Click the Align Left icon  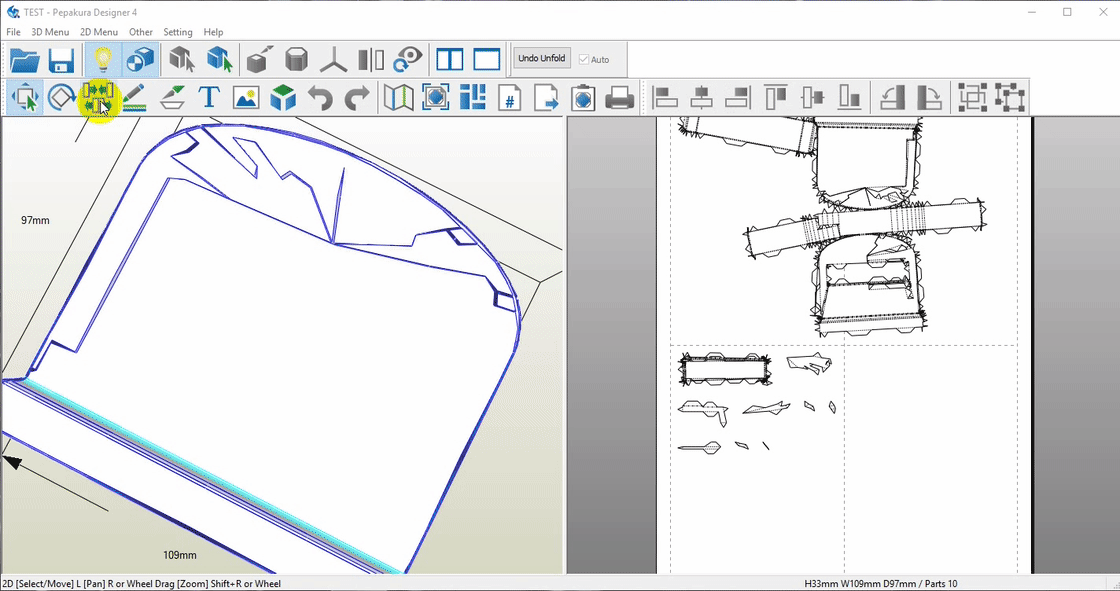pyautogui.click(x=665, y=98)
